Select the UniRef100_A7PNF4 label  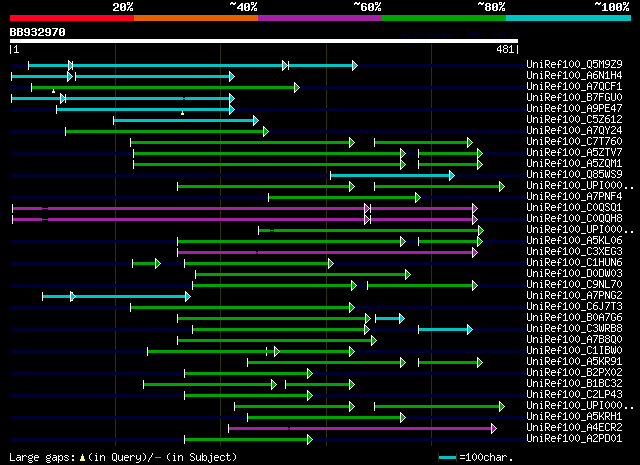574,196
